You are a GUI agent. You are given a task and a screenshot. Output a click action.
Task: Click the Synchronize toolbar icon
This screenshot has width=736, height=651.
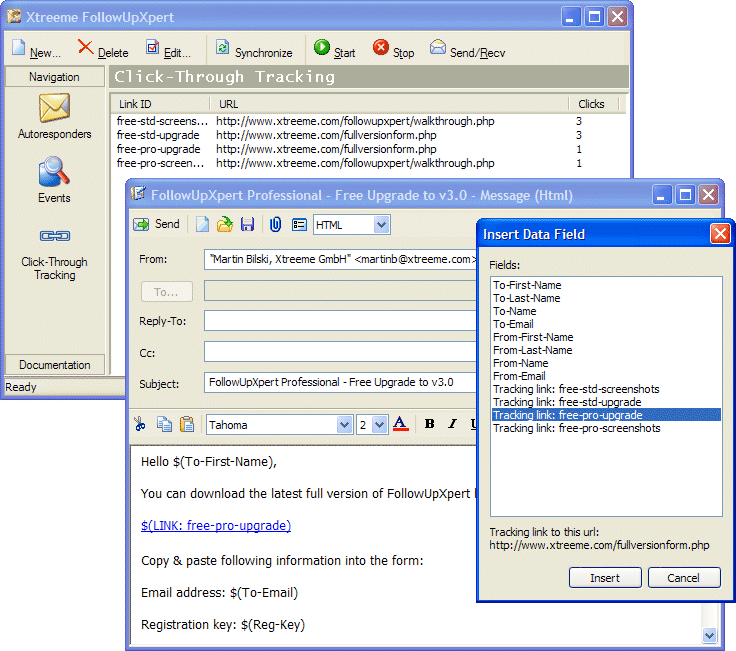(x=222, y=47)
